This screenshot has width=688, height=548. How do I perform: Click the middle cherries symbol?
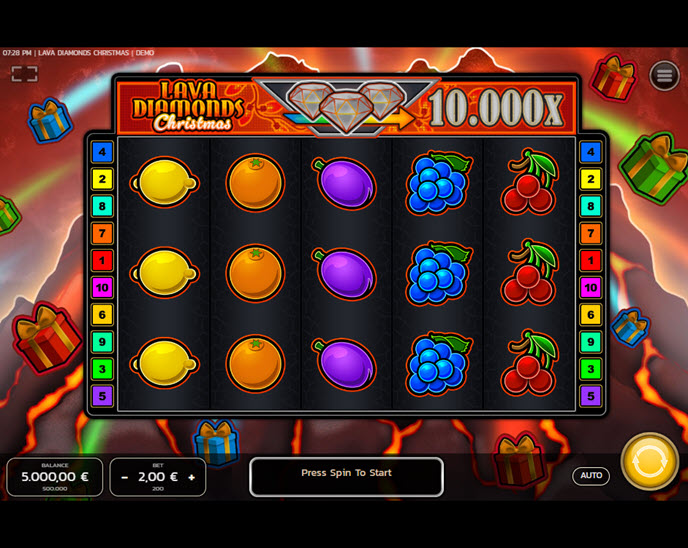click(x=530, y=272)
